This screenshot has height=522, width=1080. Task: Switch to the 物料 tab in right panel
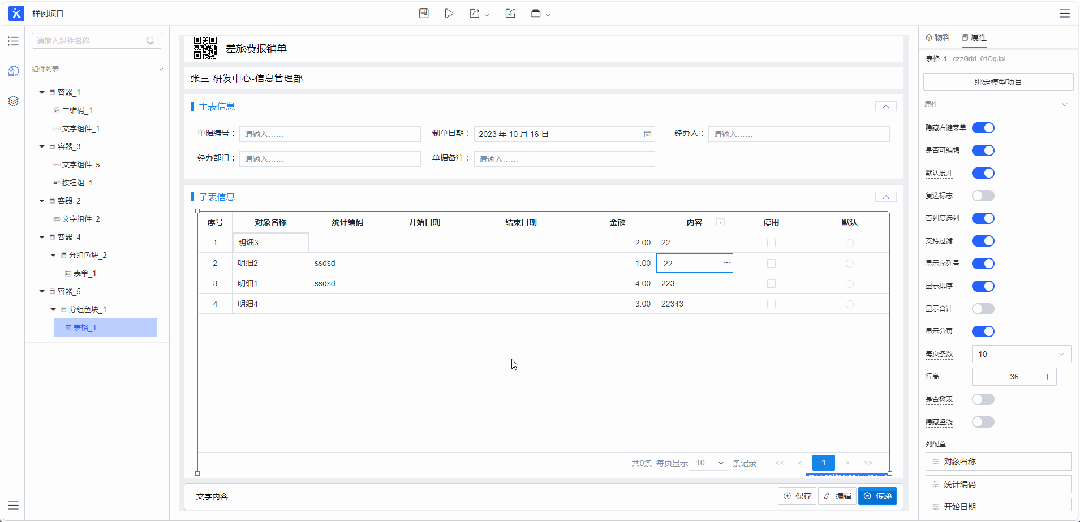[937, 37]
